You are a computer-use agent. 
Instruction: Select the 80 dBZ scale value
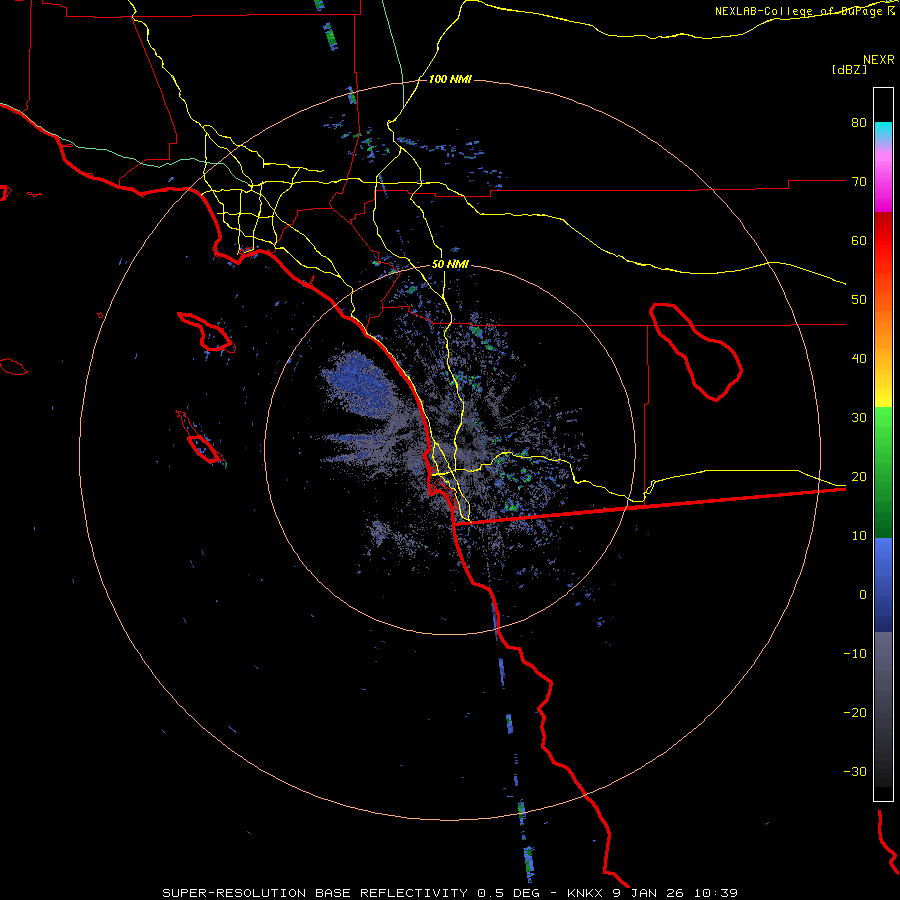(859, 122)
